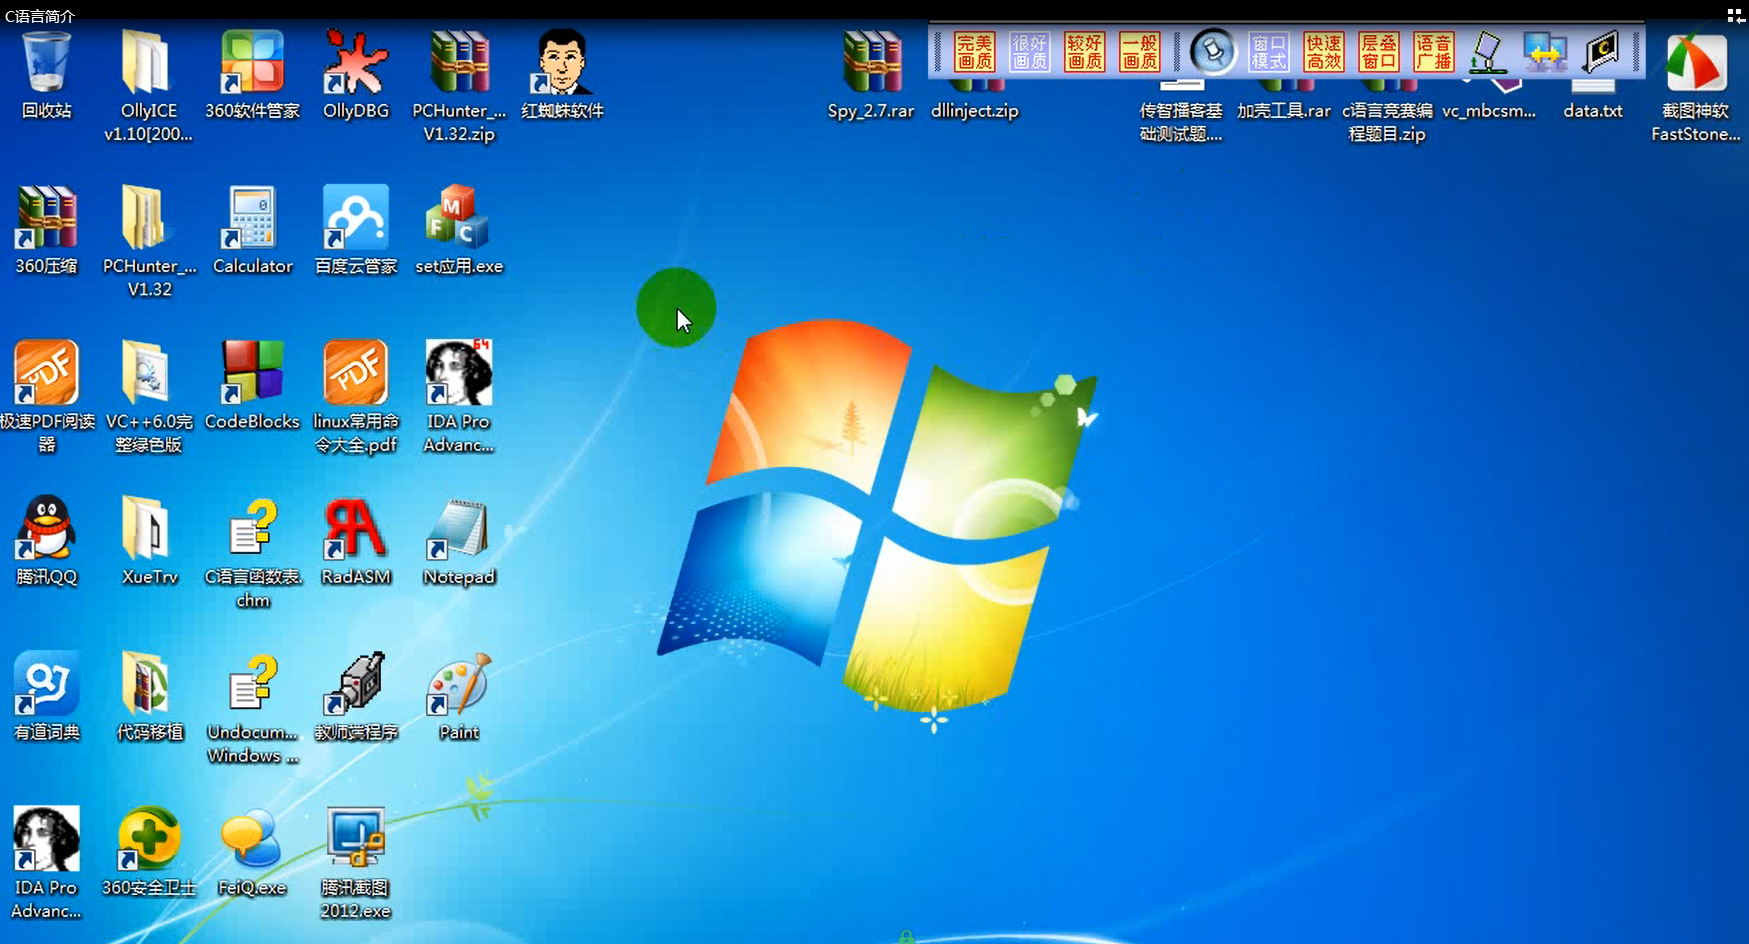Select the 加壳工具.rar file label
This screenshot has height=944, width=1749.
[x=1283, y=111]
